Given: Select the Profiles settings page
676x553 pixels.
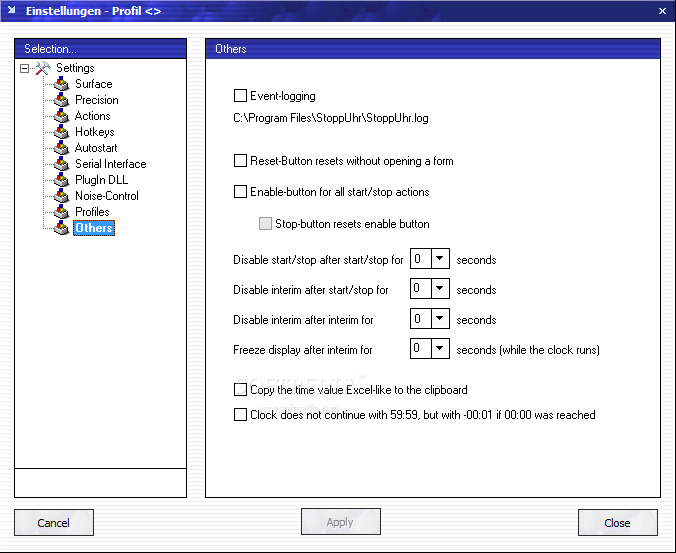Looking at the screenshot, I should click(92, 211).
